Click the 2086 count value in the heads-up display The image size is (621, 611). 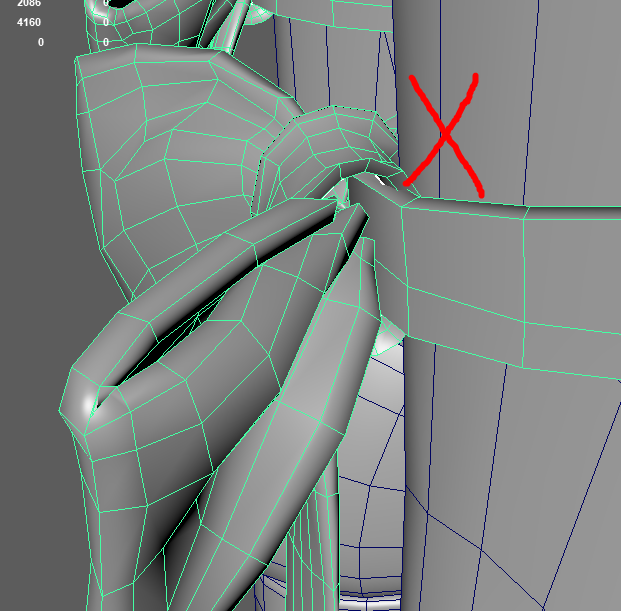[29, 3]
